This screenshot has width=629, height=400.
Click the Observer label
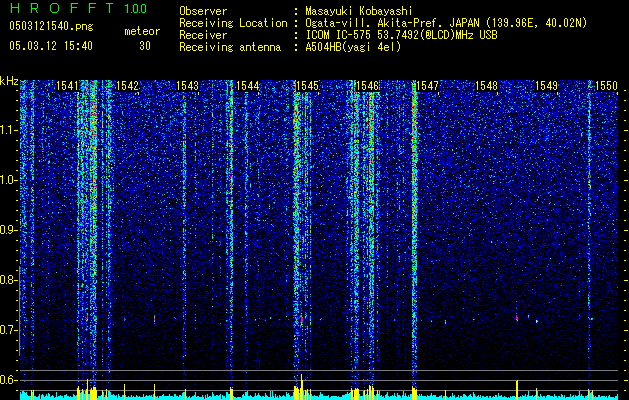(203, 11)
